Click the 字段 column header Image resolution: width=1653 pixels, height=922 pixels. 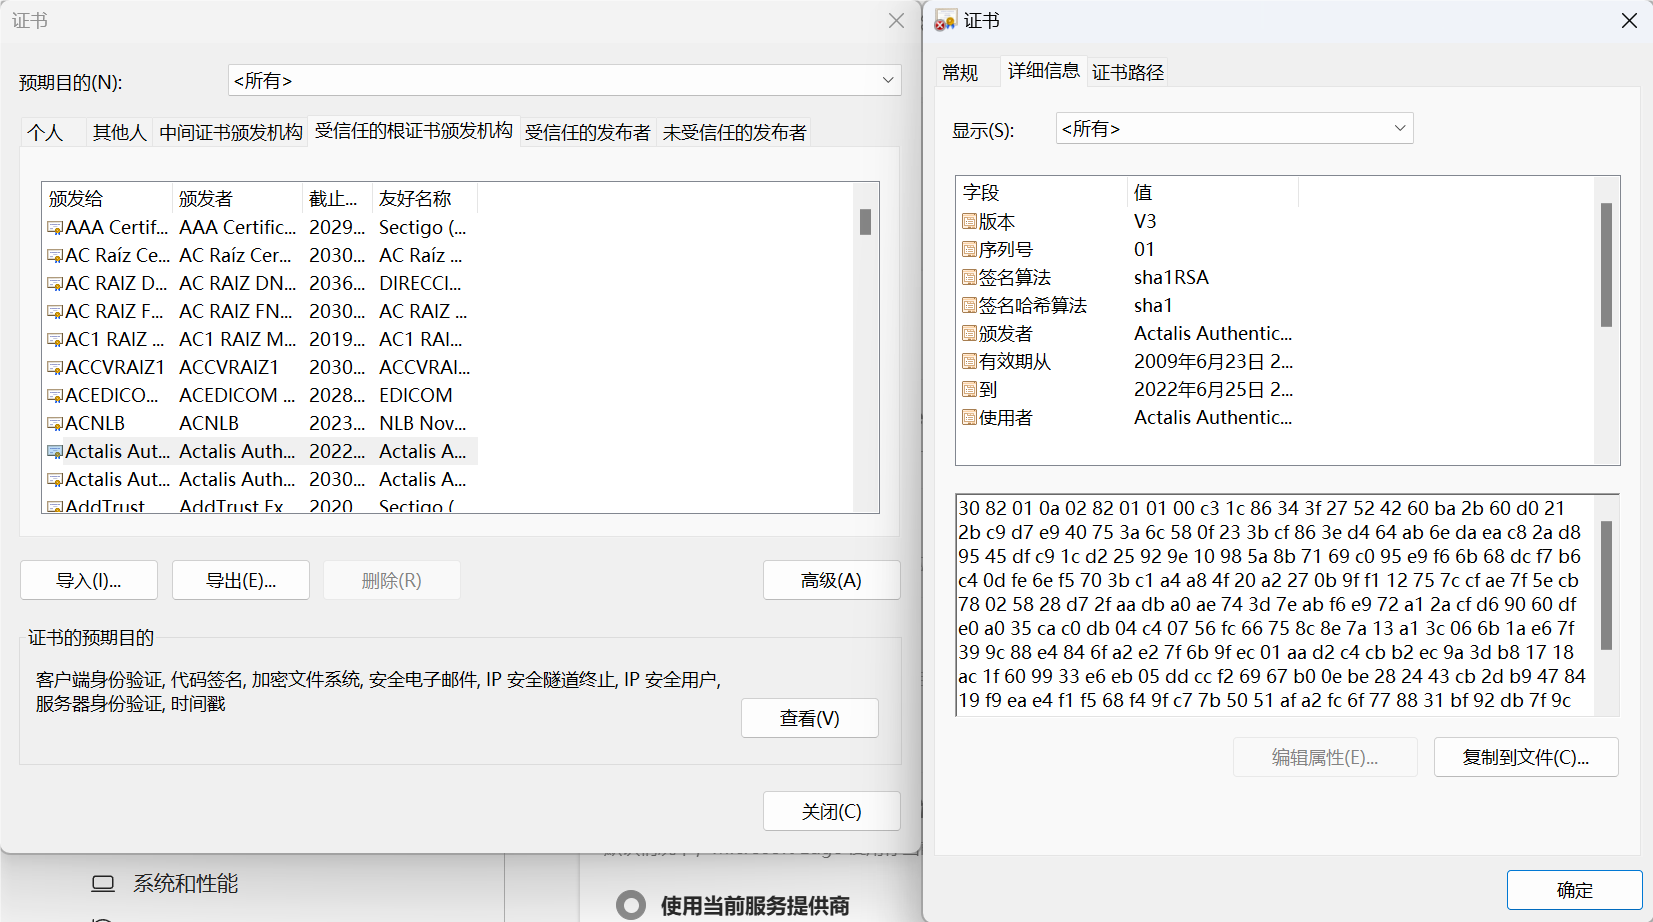(x=1041, y=192)
